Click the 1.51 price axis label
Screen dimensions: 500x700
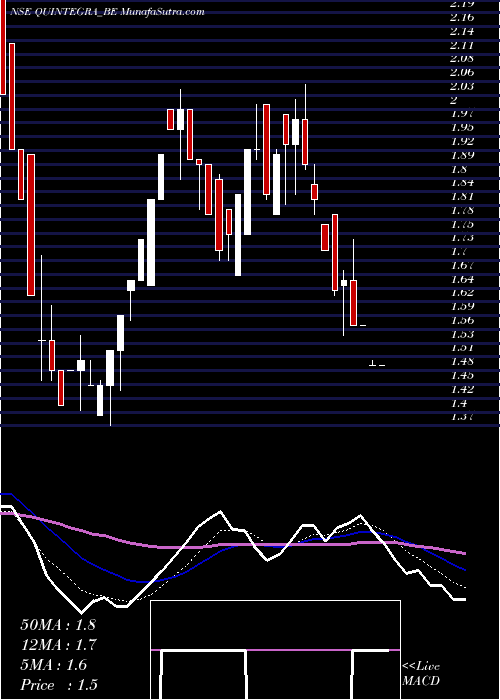coord(462,348)
